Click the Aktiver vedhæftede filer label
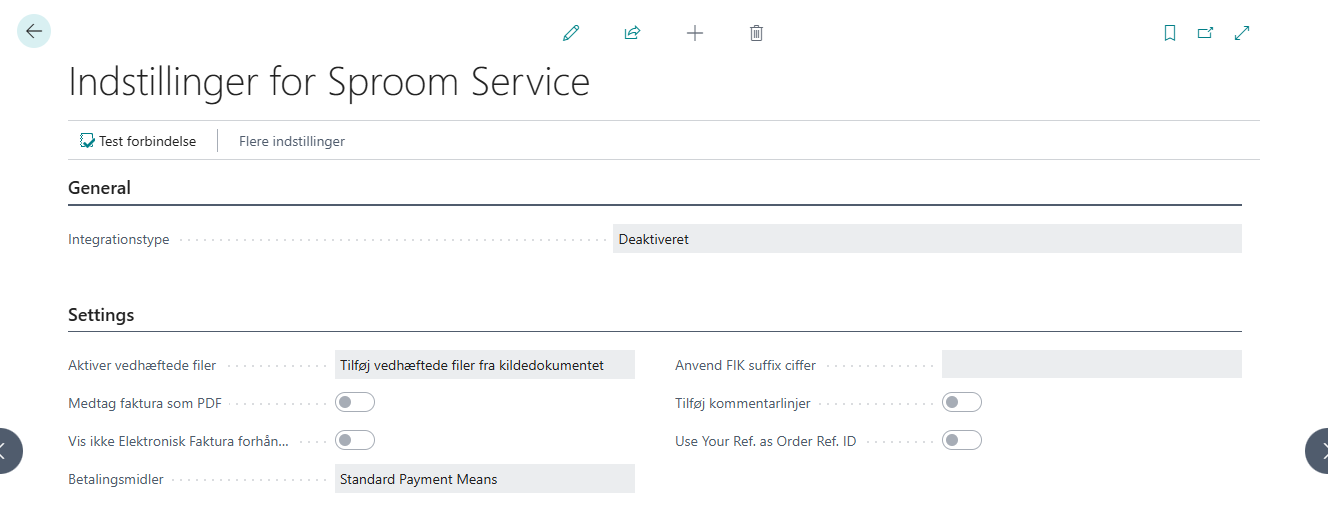 coord(142,365)
